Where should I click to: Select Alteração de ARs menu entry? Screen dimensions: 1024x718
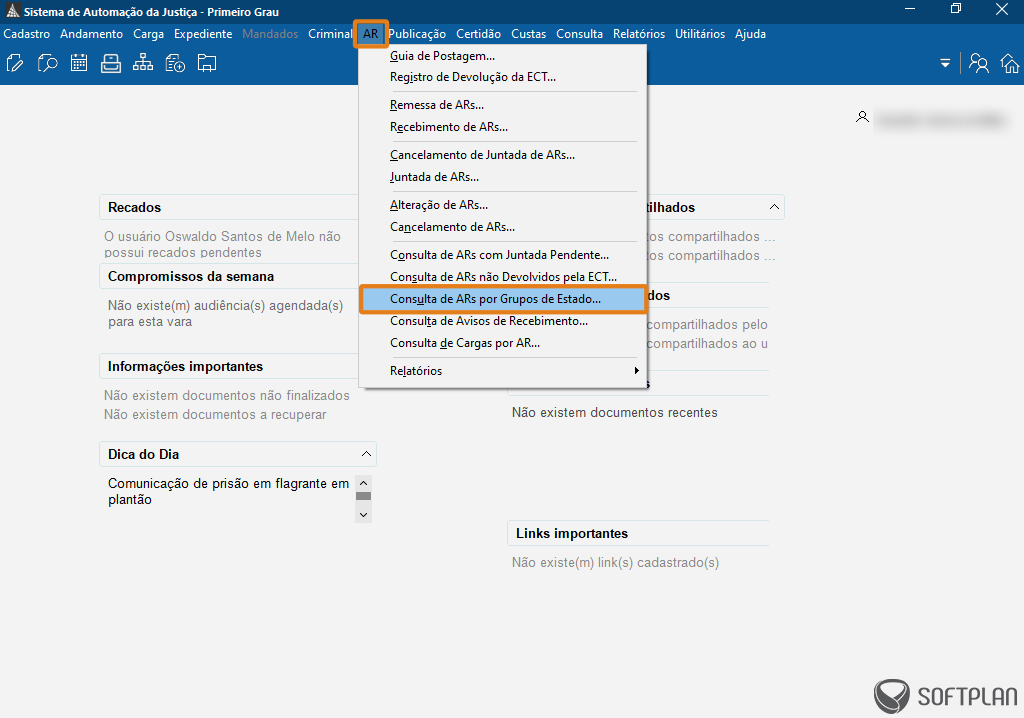coord(502,205)
